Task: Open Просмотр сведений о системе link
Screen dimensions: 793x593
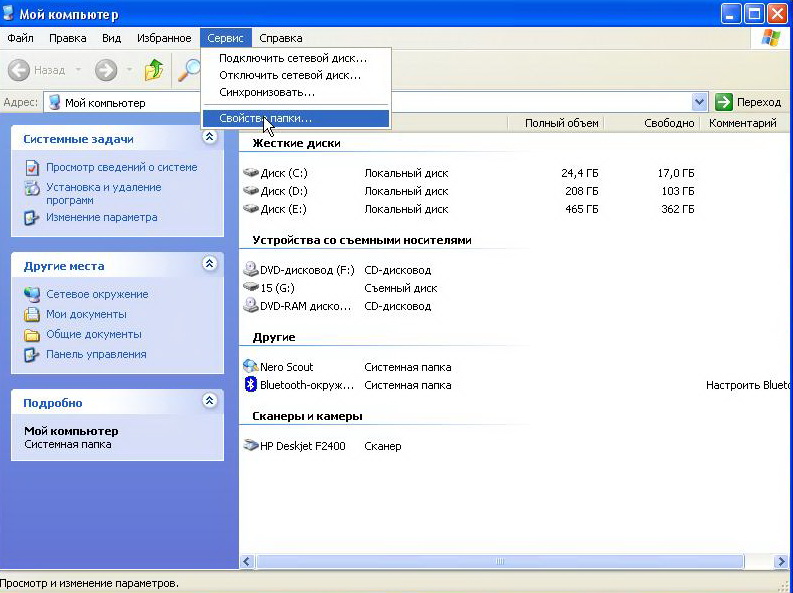Action: (121, 167)
